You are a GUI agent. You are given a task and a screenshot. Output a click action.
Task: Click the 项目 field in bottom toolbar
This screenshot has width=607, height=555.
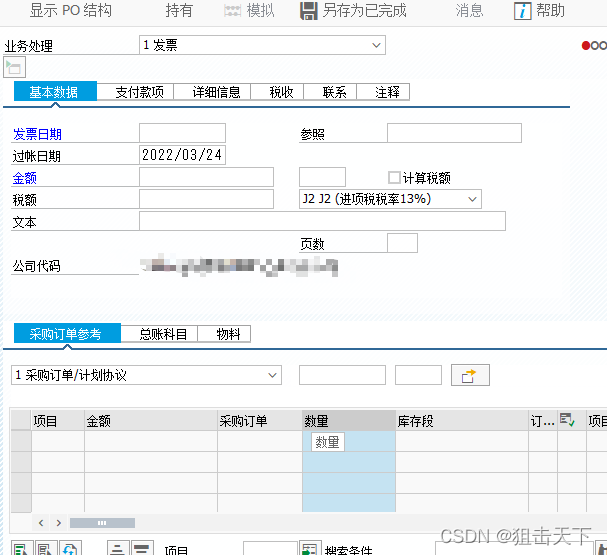(x=270, y=549)
